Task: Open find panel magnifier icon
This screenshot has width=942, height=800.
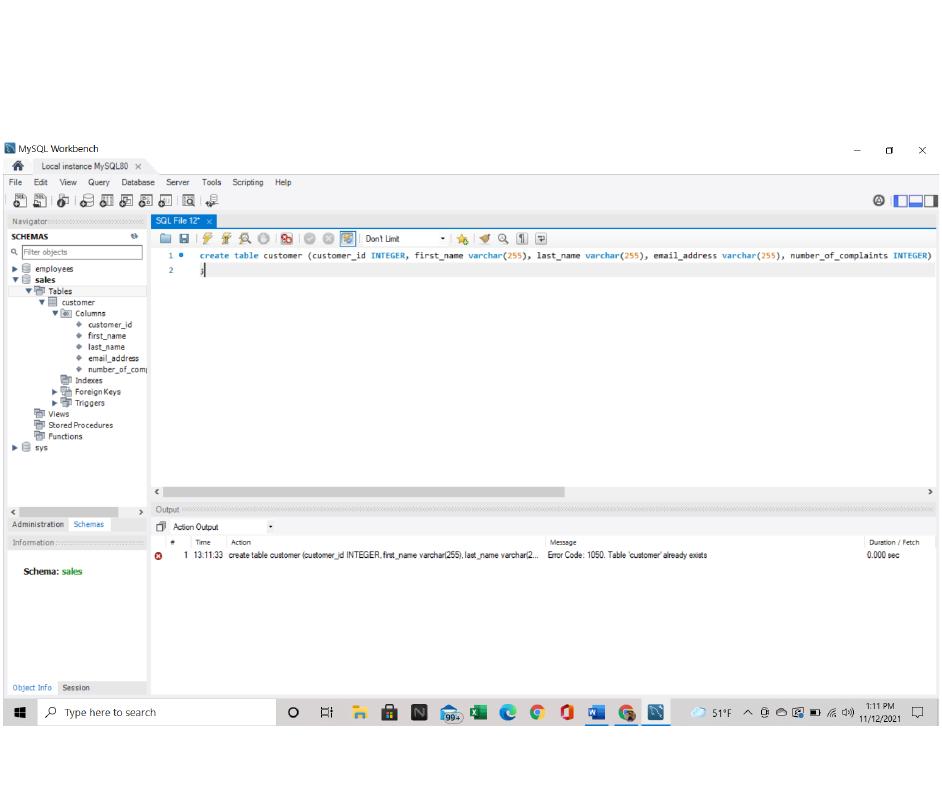Action: 503,239
